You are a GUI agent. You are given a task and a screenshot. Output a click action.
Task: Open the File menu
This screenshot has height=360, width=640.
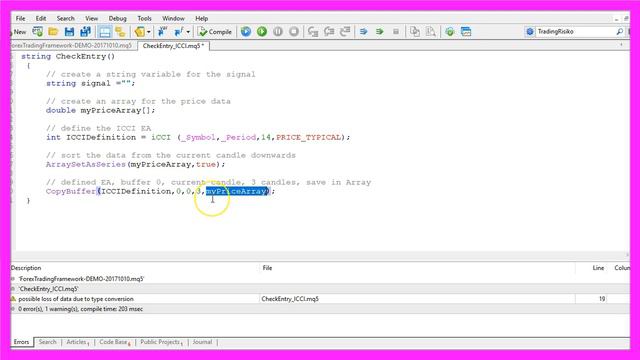(x=20, y=18)
